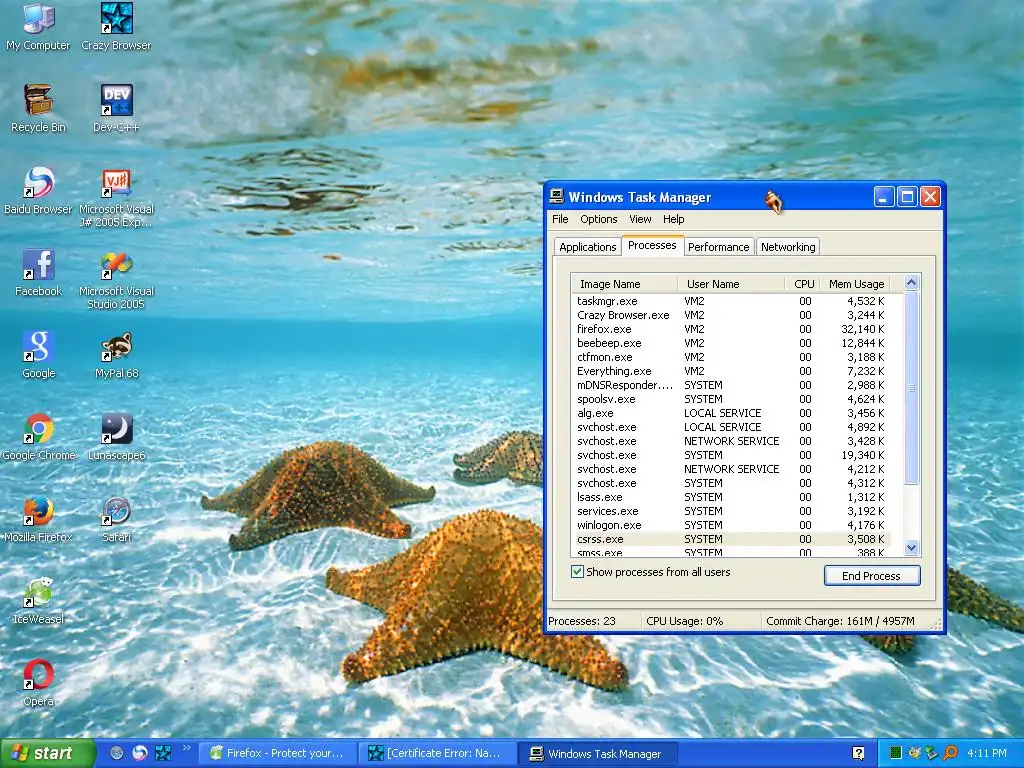
Task: Launch Baidu Browser from quick launch bar
Action: tap(140, 753)
